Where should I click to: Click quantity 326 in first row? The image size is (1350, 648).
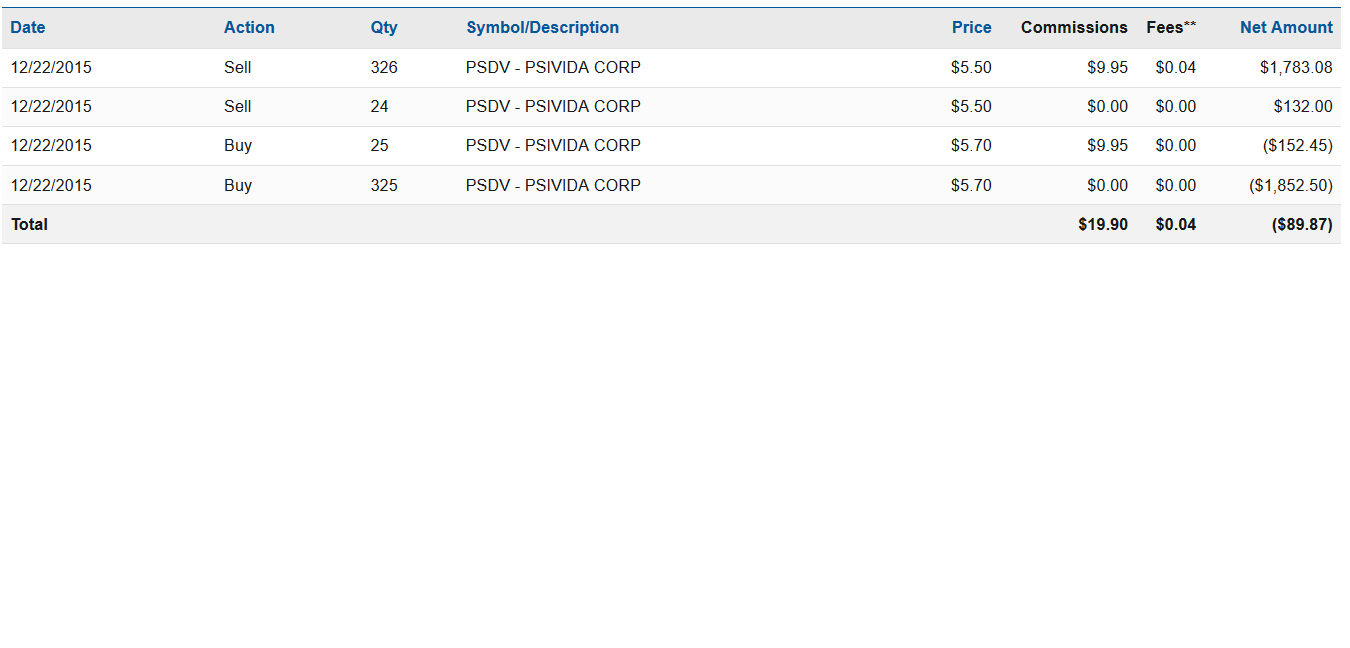[384, 68]
